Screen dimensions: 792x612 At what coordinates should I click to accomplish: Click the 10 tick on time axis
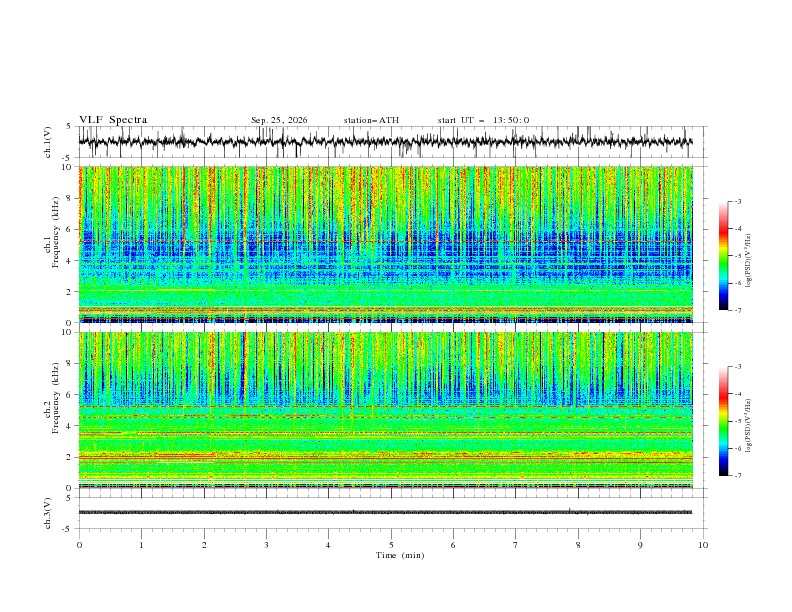703,545
